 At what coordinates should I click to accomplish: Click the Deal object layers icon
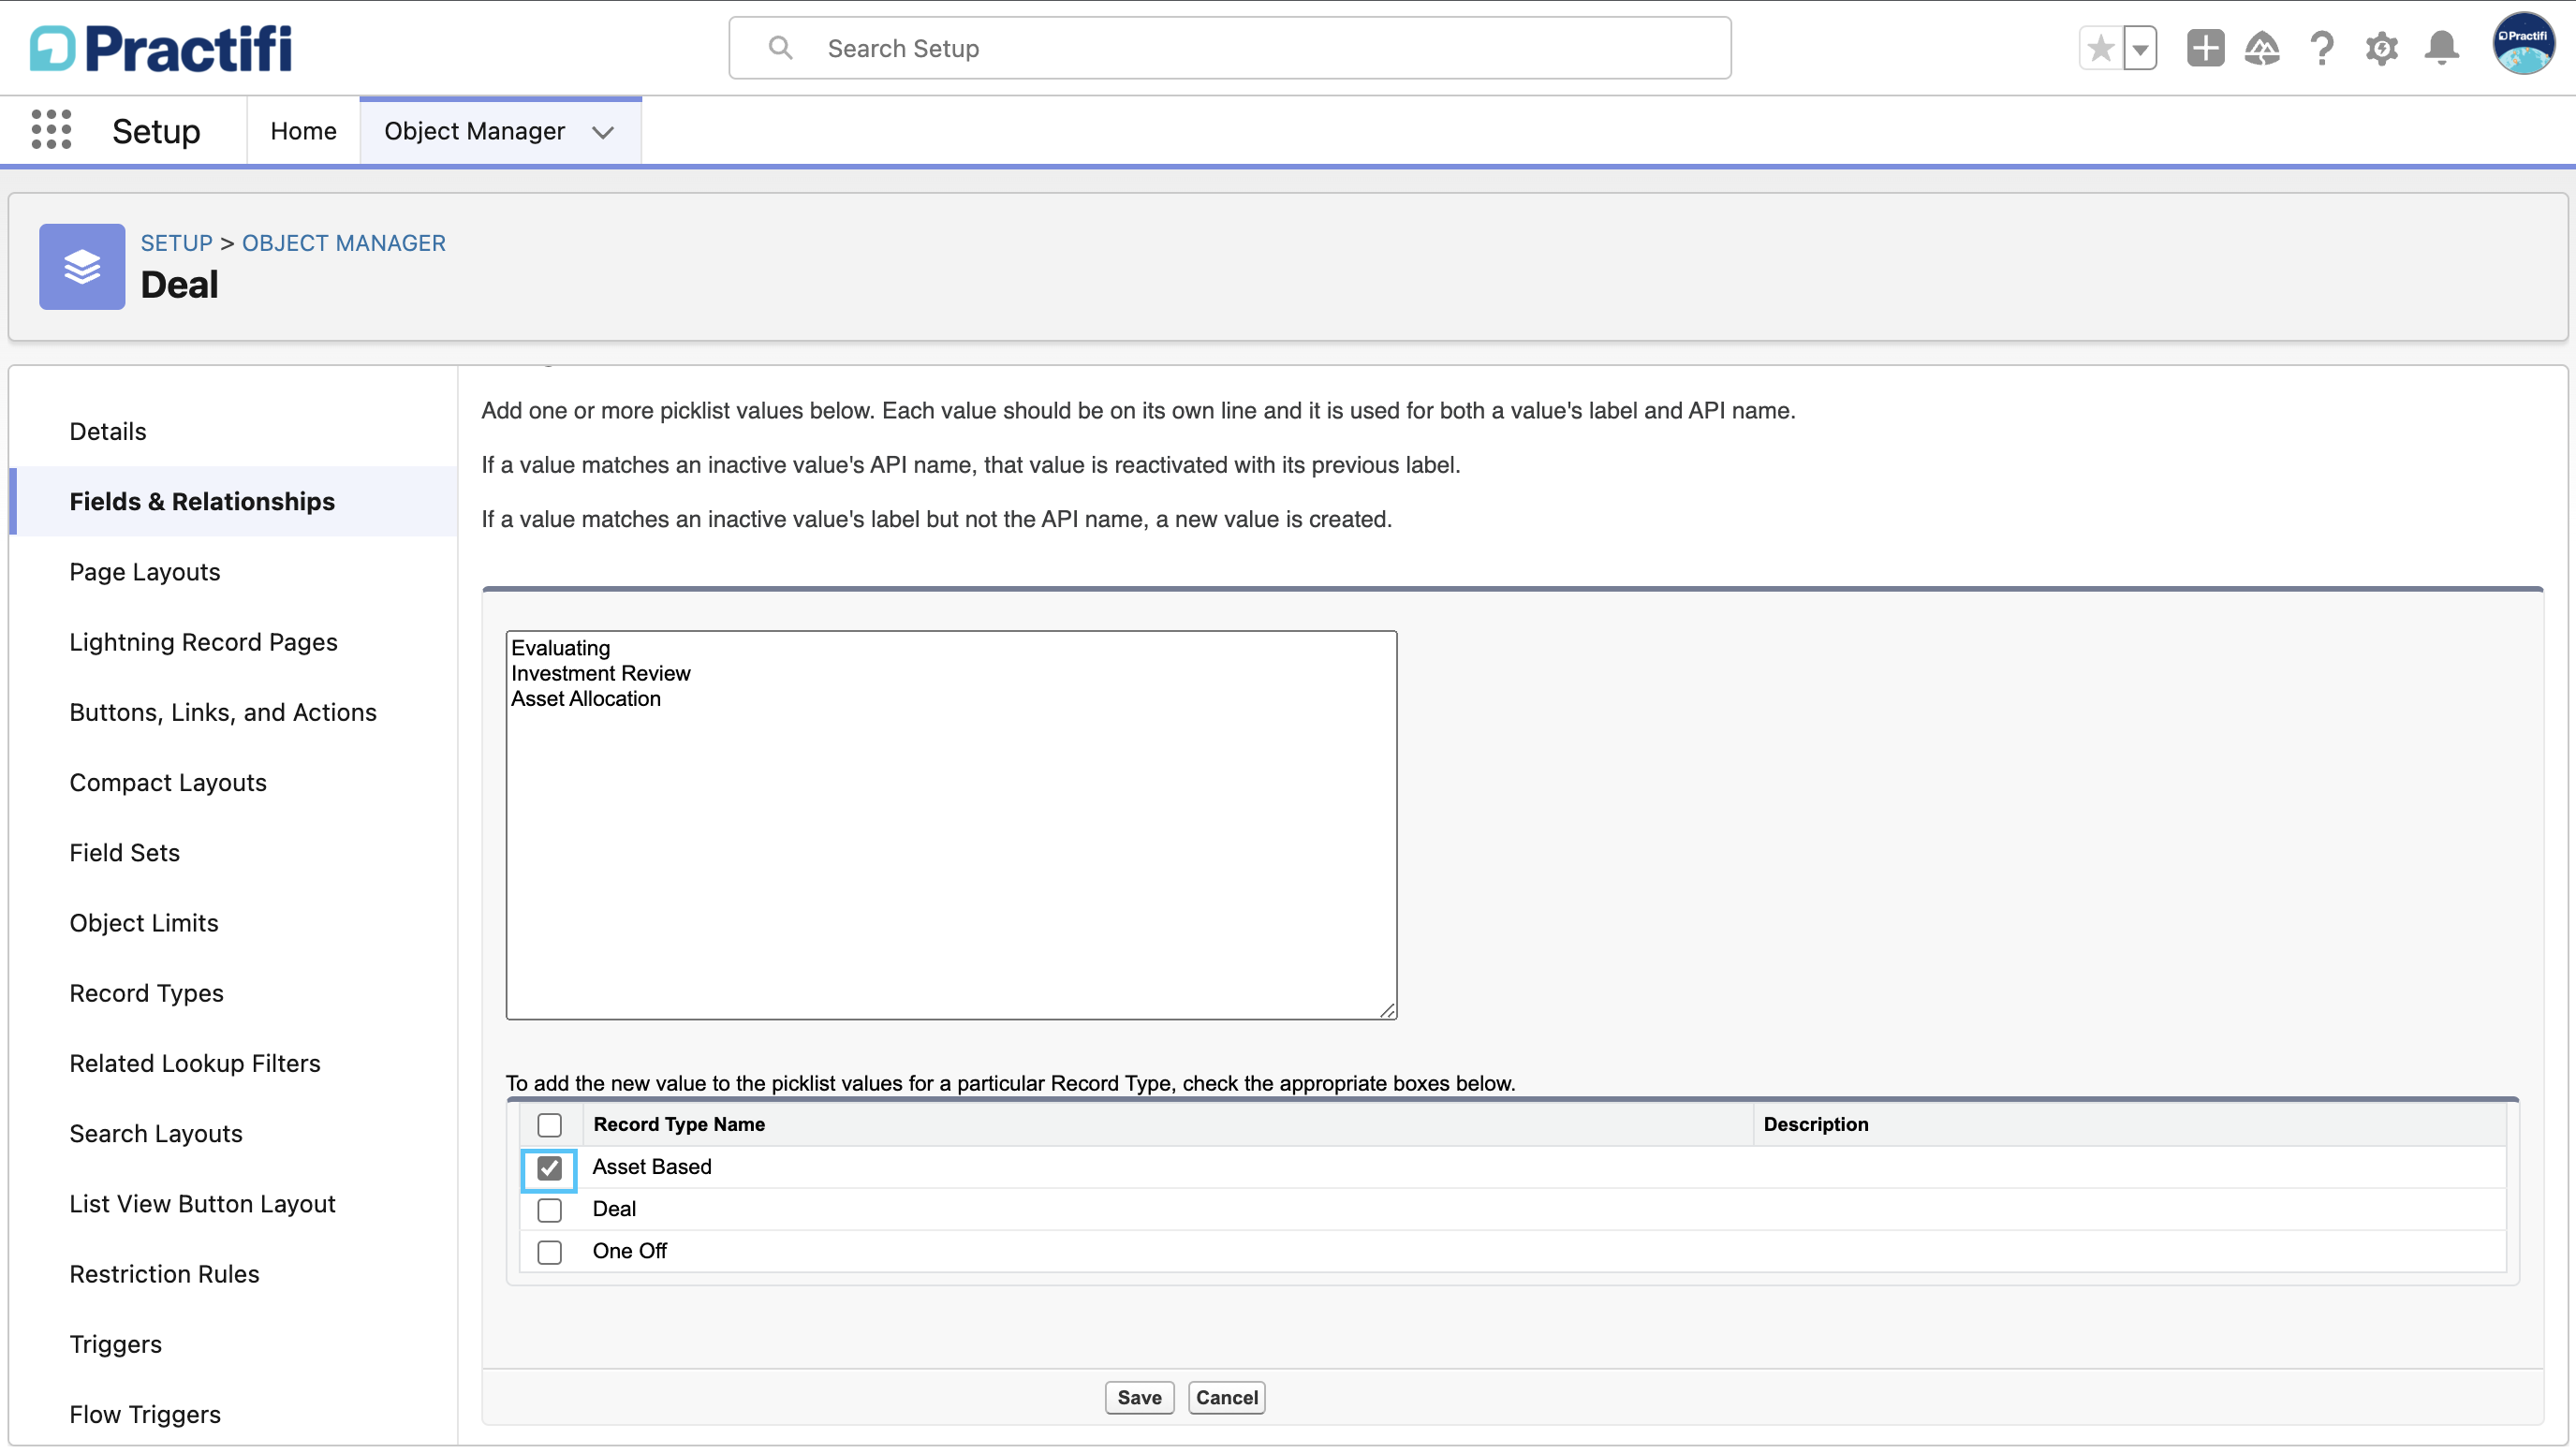(x=82, y=267)
